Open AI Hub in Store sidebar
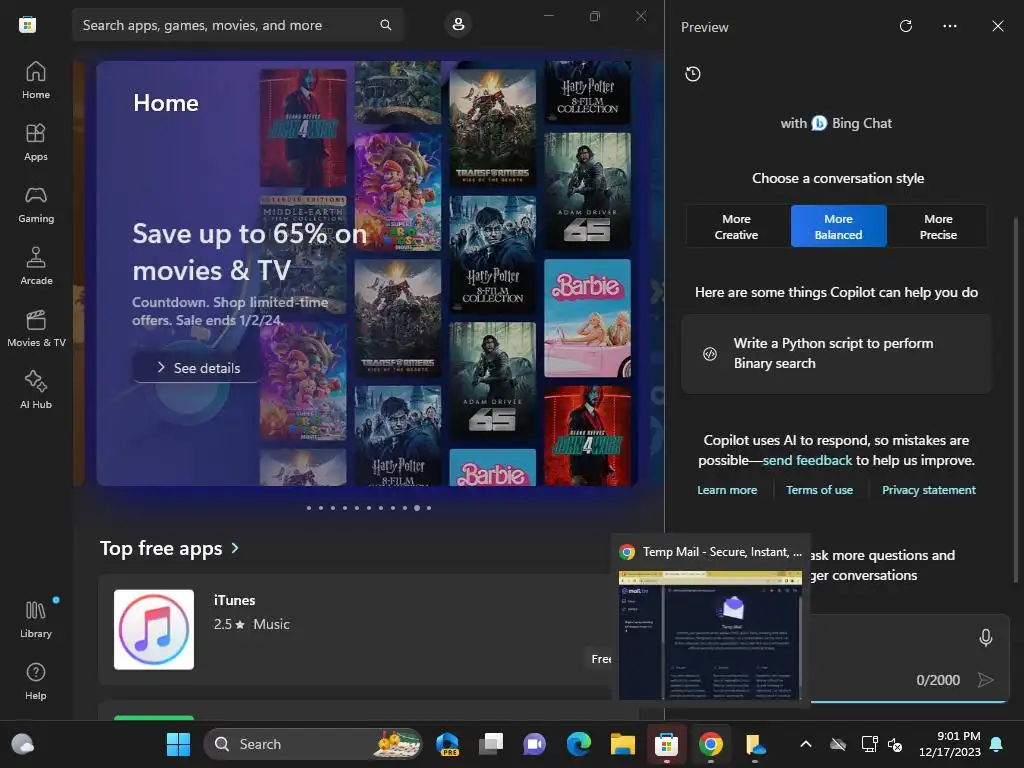The width and height of the screenshot is (1024, 768). point(36,391)
